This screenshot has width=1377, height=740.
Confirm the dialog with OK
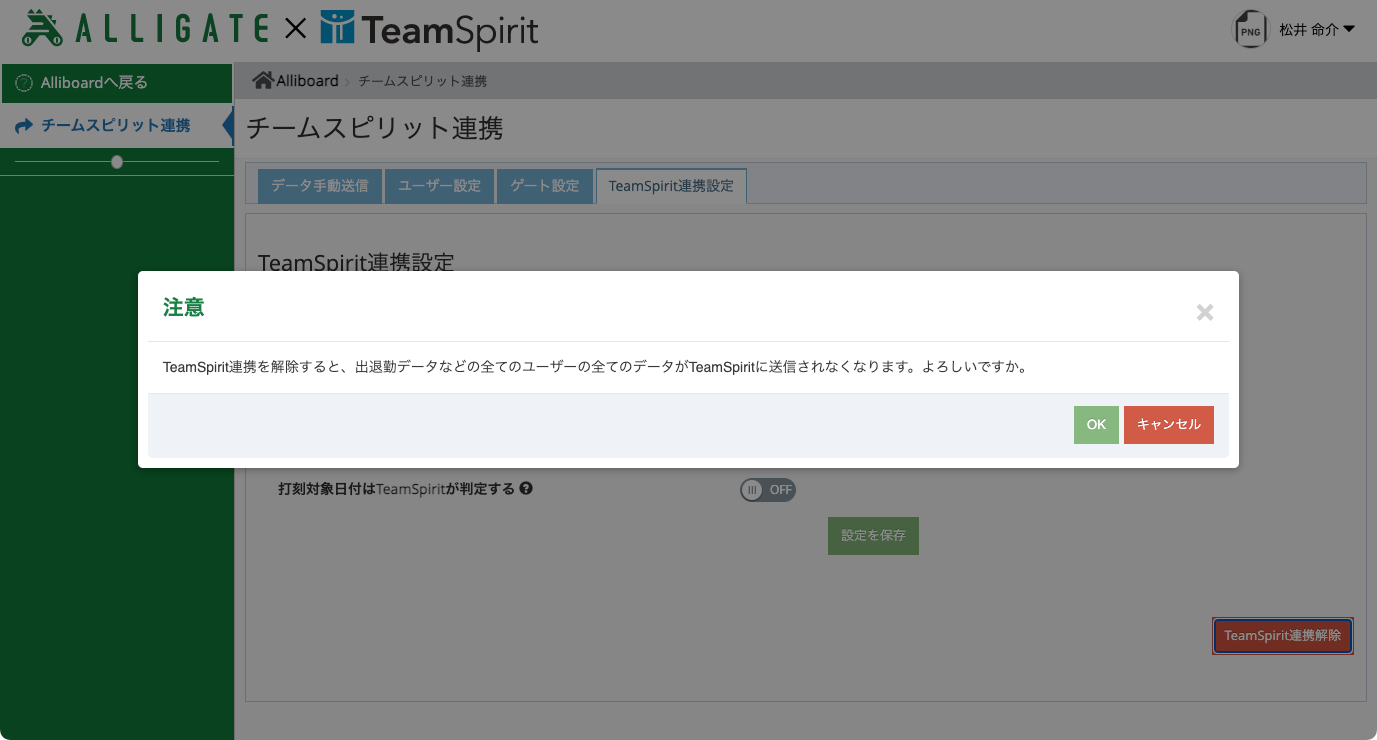coord(1096,425)
